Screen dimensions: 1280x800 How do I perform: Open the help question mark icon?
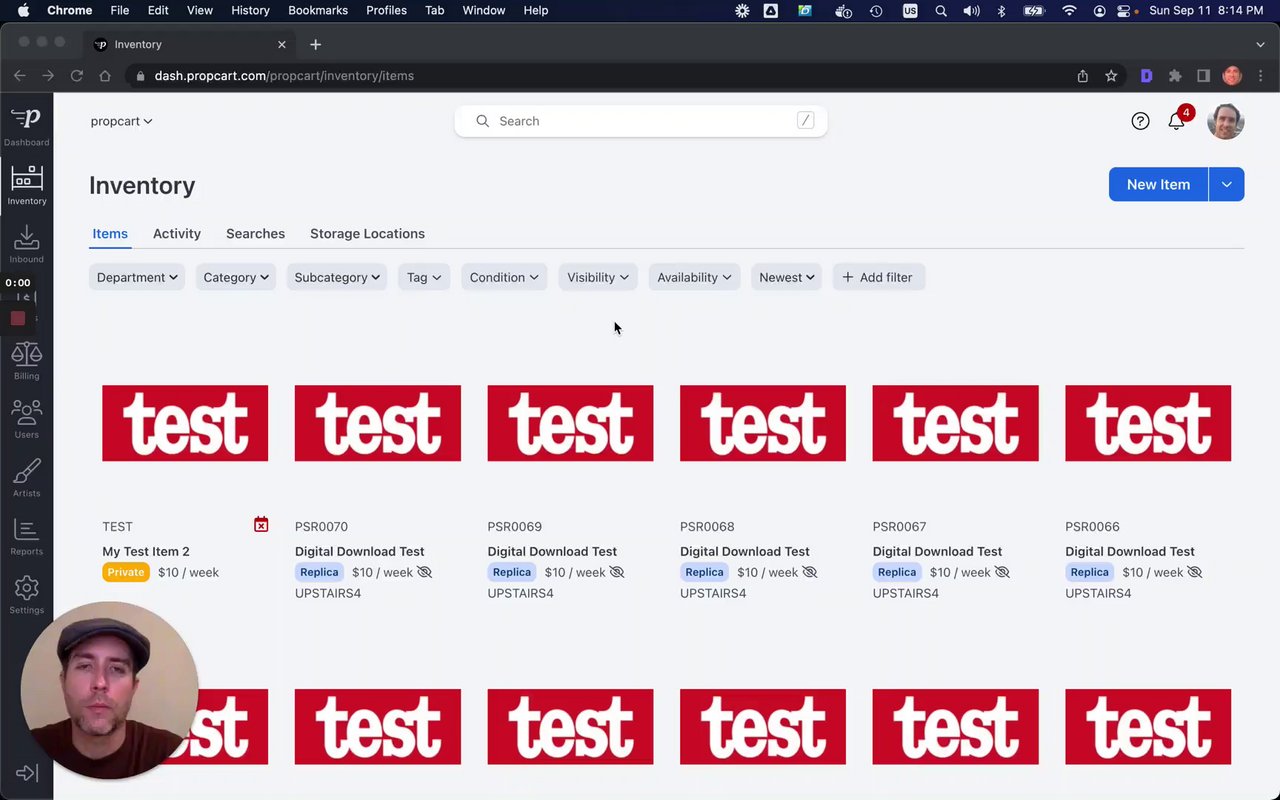[x=1140, y=121]
